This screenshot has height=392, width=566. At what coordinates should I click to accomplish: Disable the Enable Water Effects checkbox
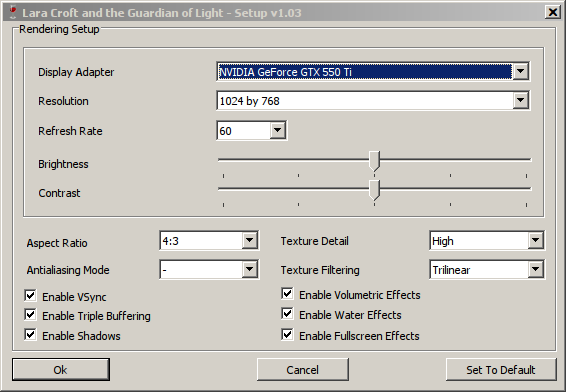287,314
